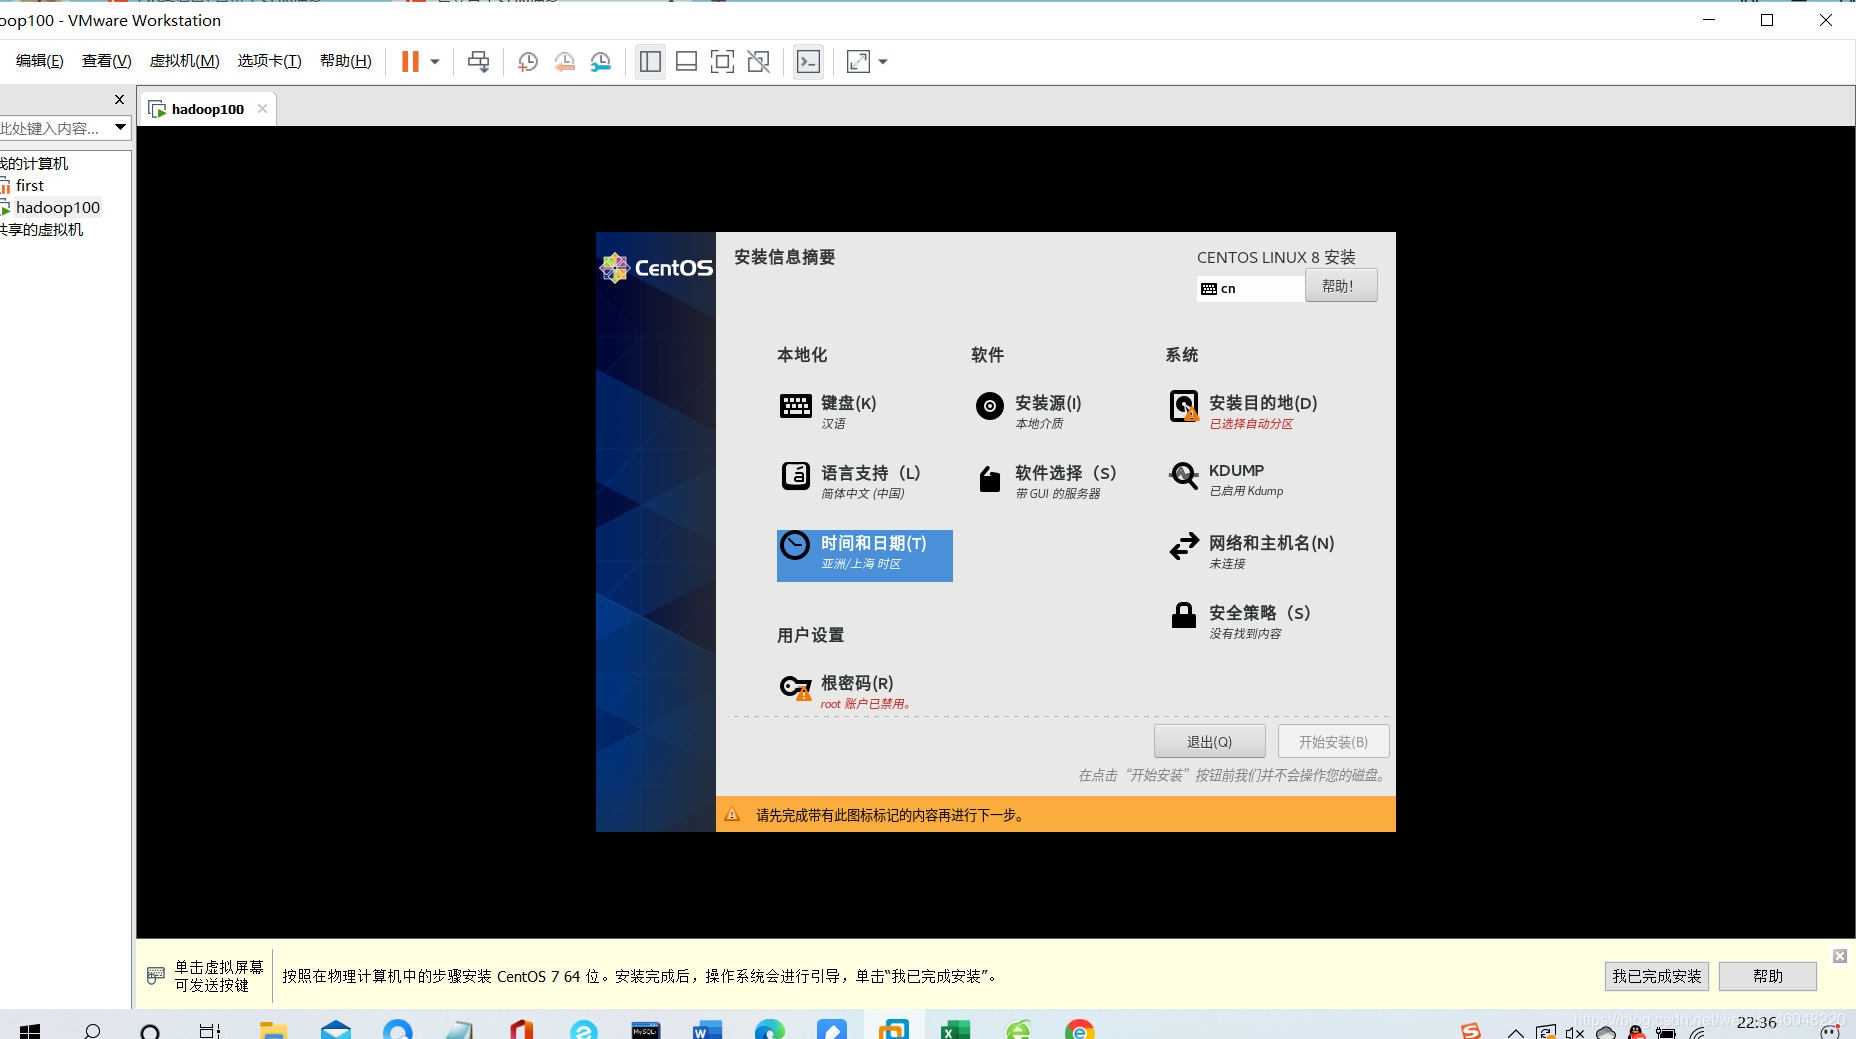Switch to the hadoop100 tab
Image resolution: width=1856 pixels, height=1039 pixels.
(x=207, y=109)
